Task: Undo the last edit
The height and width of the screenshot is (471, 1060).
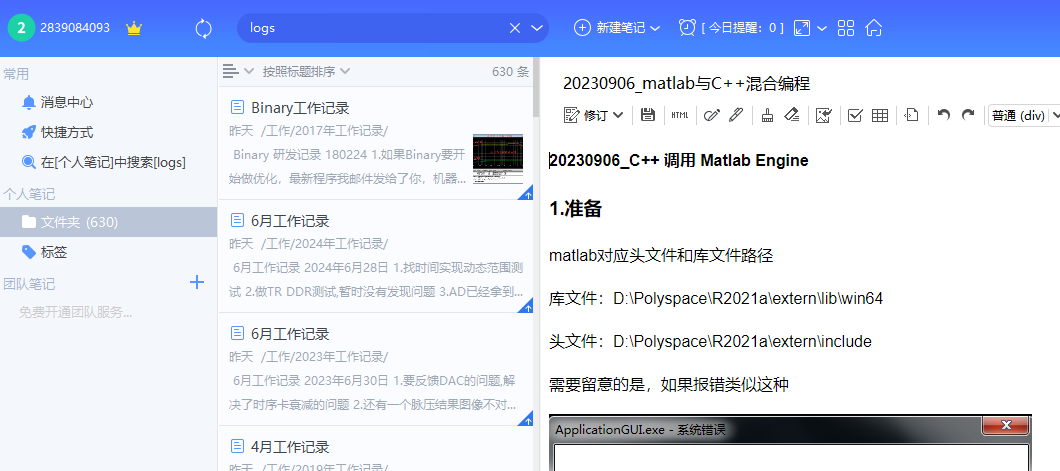Action: point(944,115)
